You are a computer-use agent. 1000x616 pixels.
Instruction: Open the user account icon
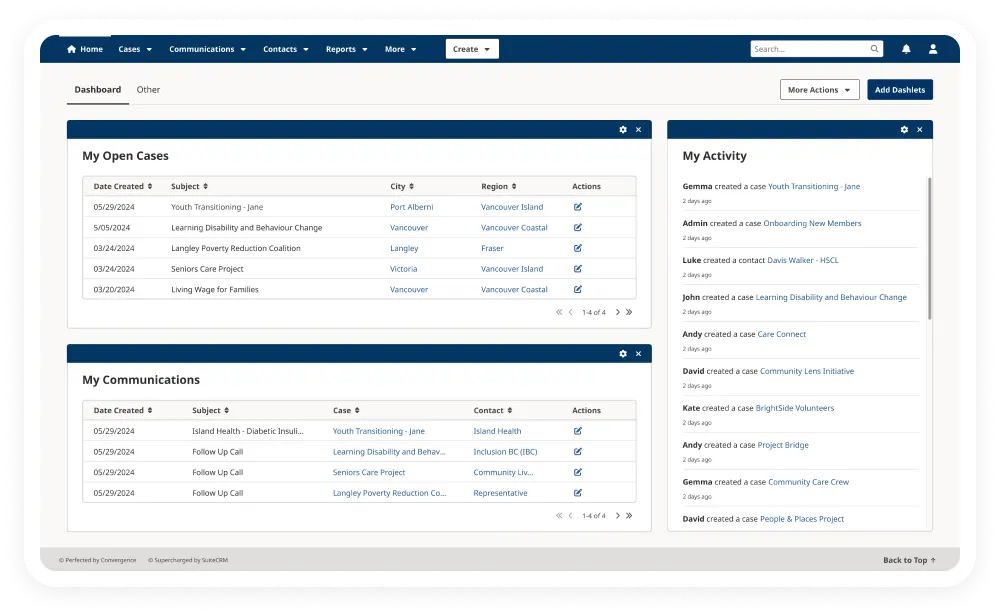pos(932,48)
